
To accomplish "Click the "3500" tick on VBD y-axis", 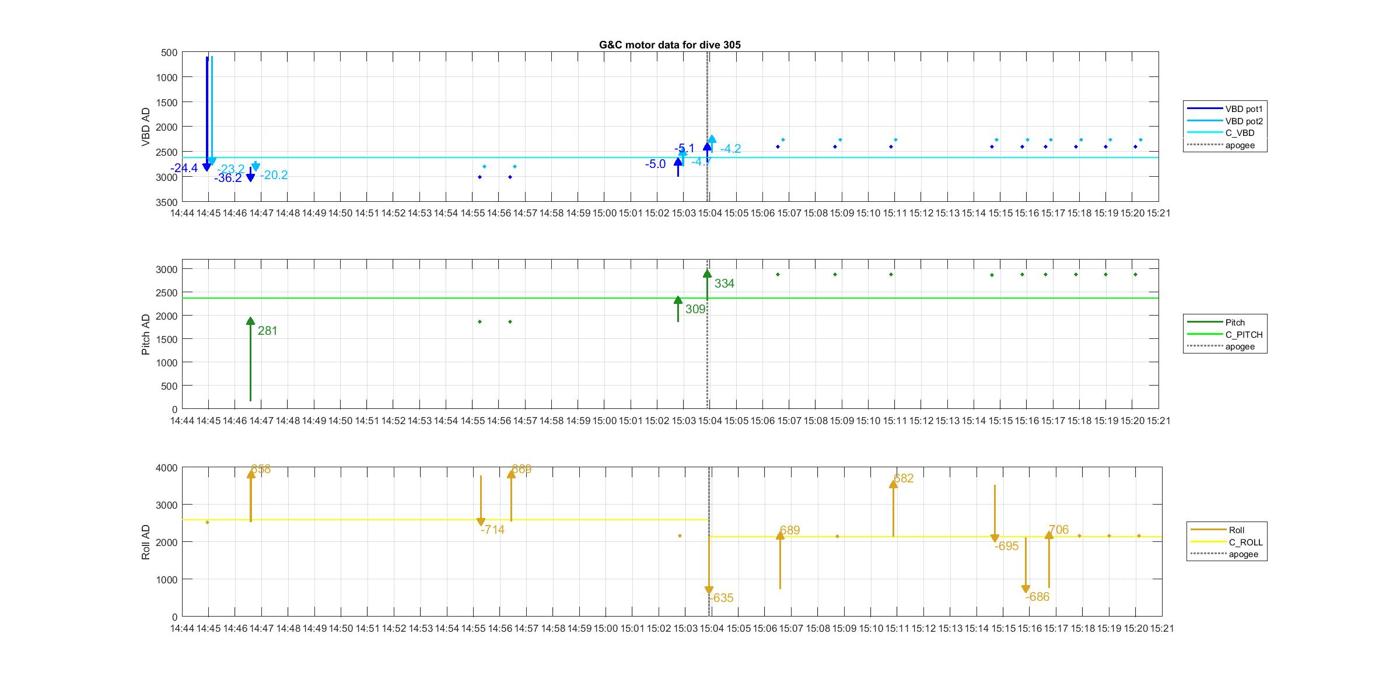I will point(166,202).
